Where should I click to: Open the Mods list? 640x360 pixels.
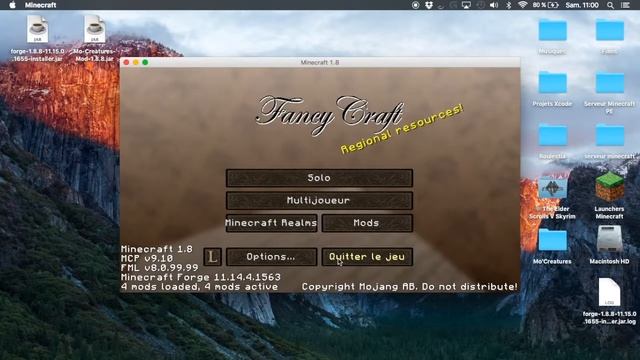pos(367,223)
